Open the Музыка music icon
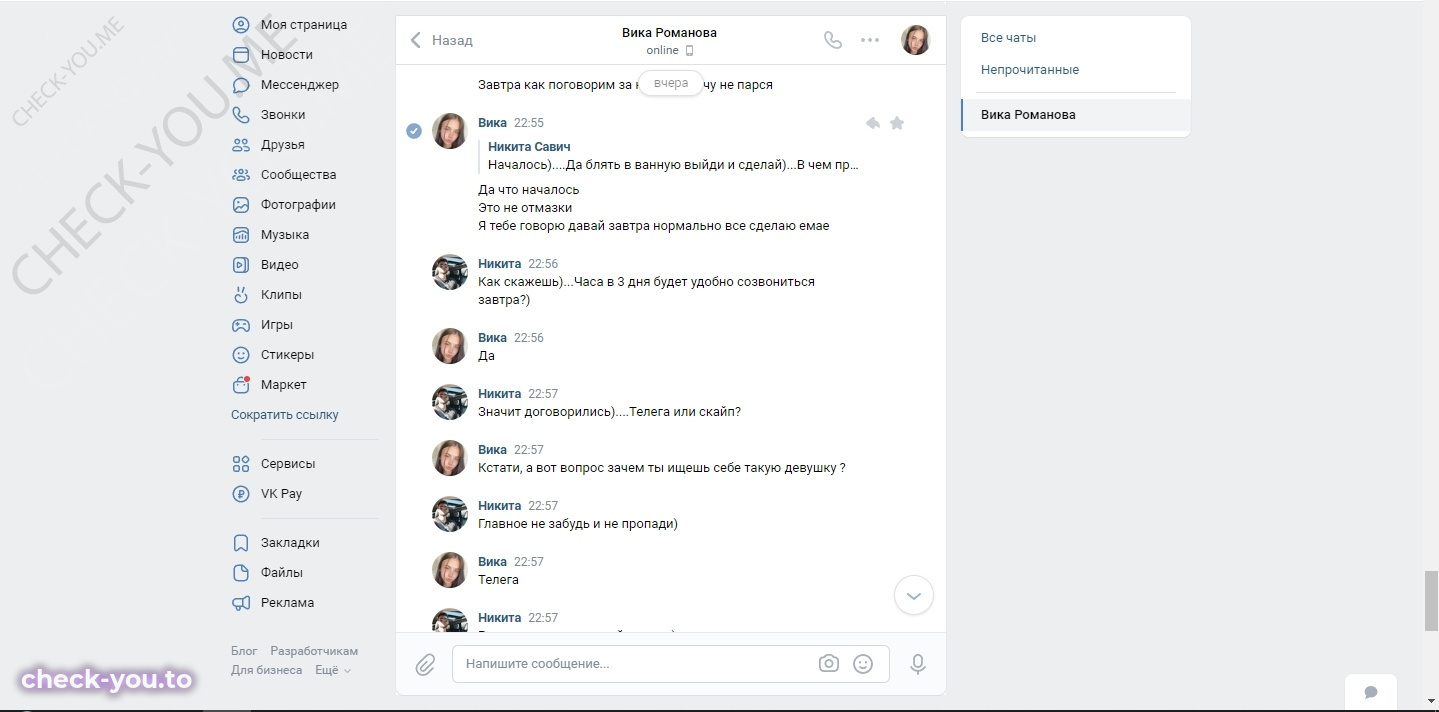The height and width of the screenshot is (712, 1439). tap(240, 235)
